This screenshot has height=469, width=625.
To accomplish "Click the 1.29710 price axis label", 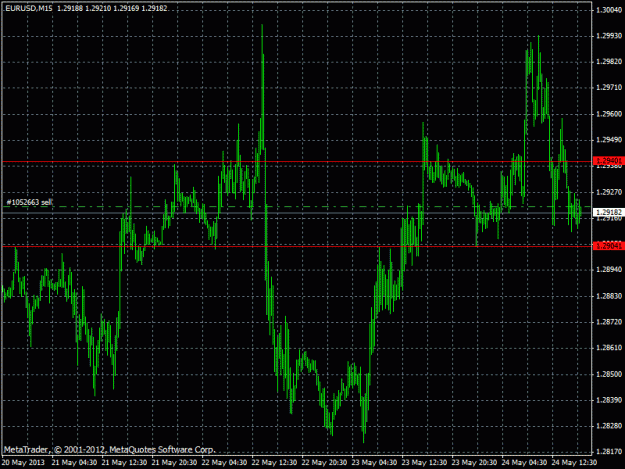I will pyautogui.click(x=609, y=87).
